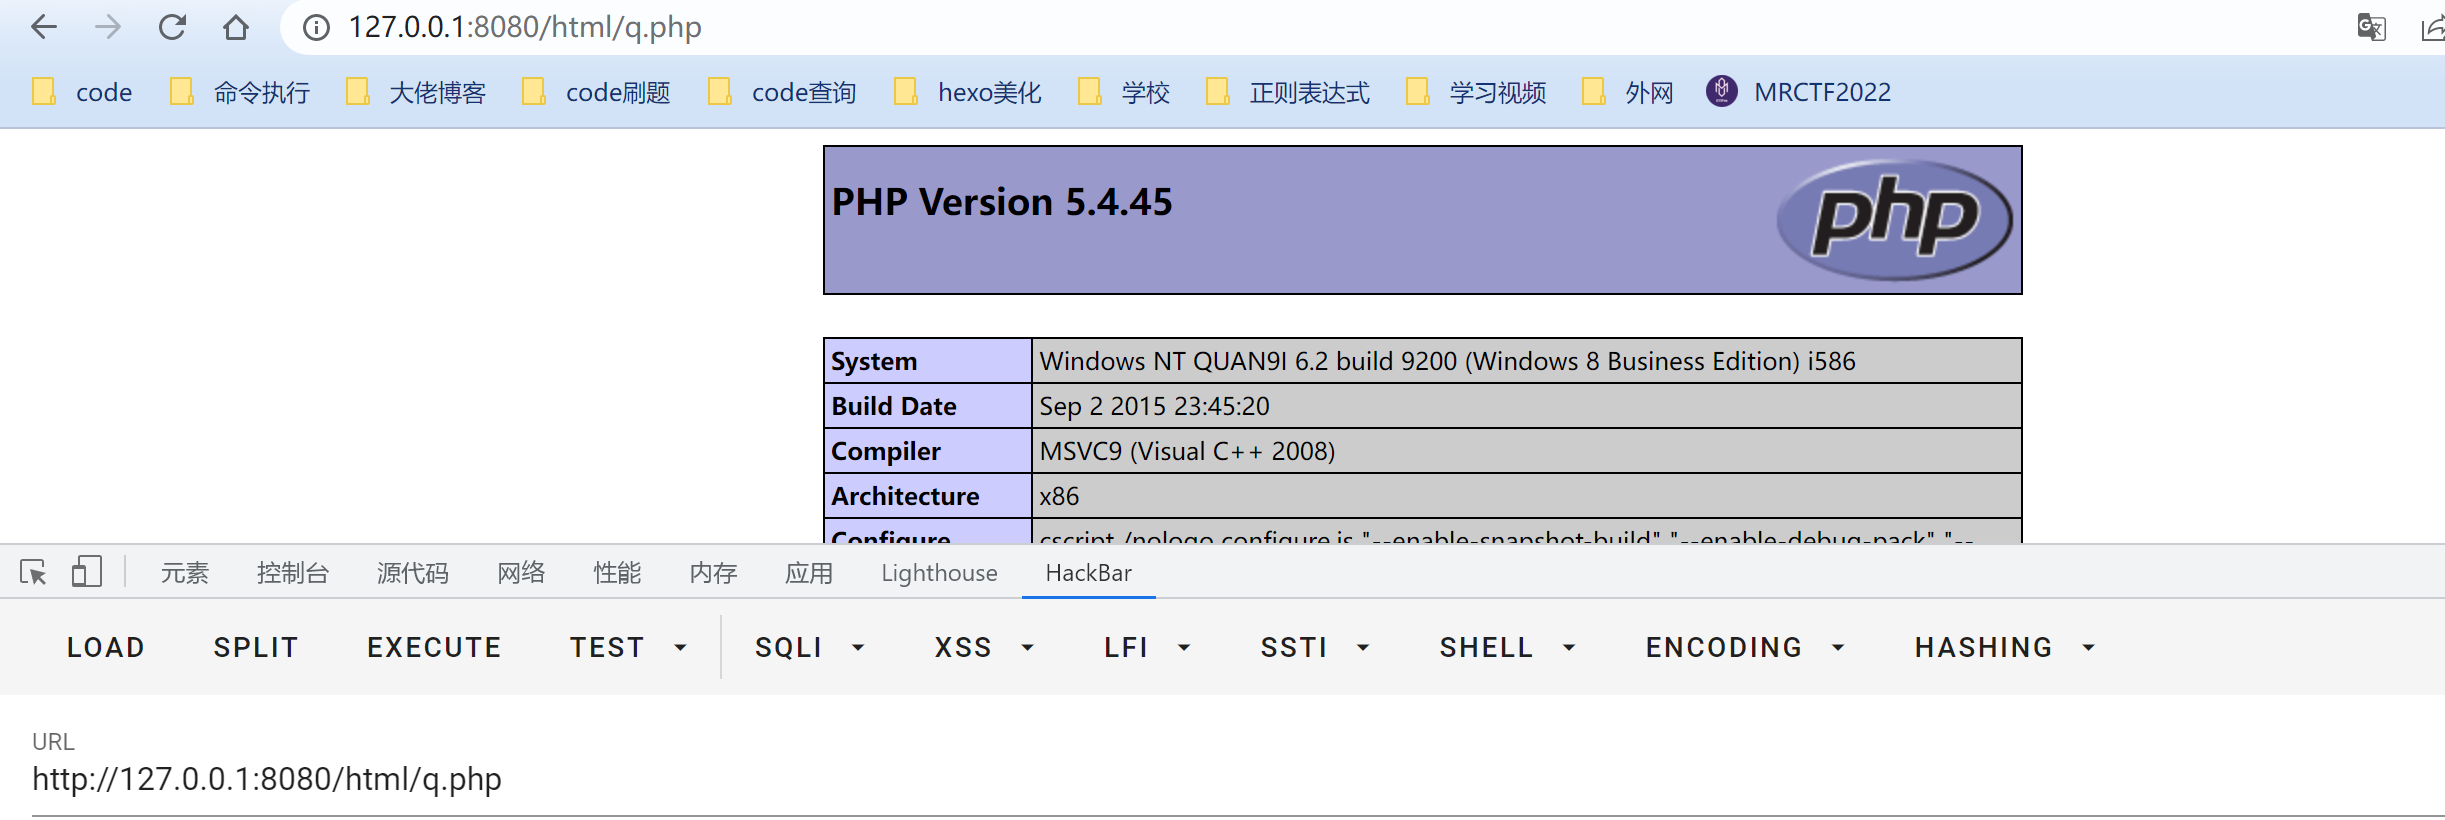This screenshot has width=2445, height=820.
Task: Click the EXECUTE button in HackBar
Action: coord(434,647)
